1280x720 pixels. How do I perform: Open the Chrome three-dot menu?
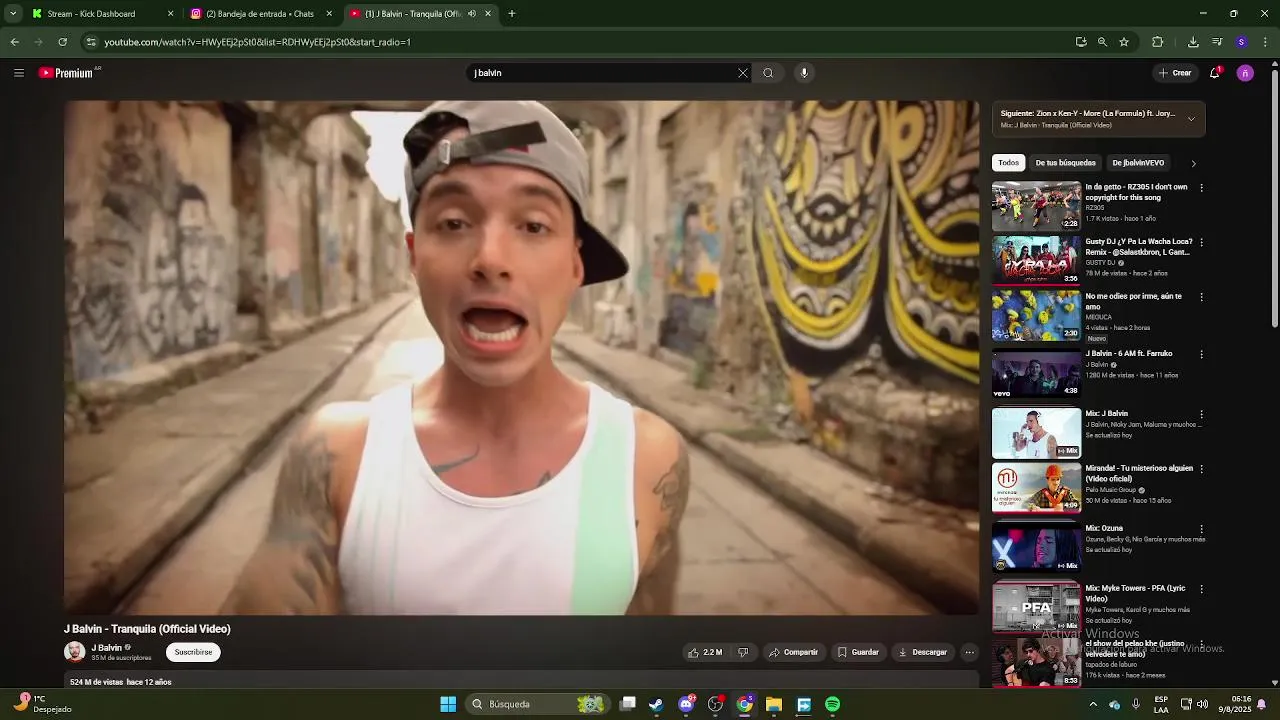point(1266,42)
